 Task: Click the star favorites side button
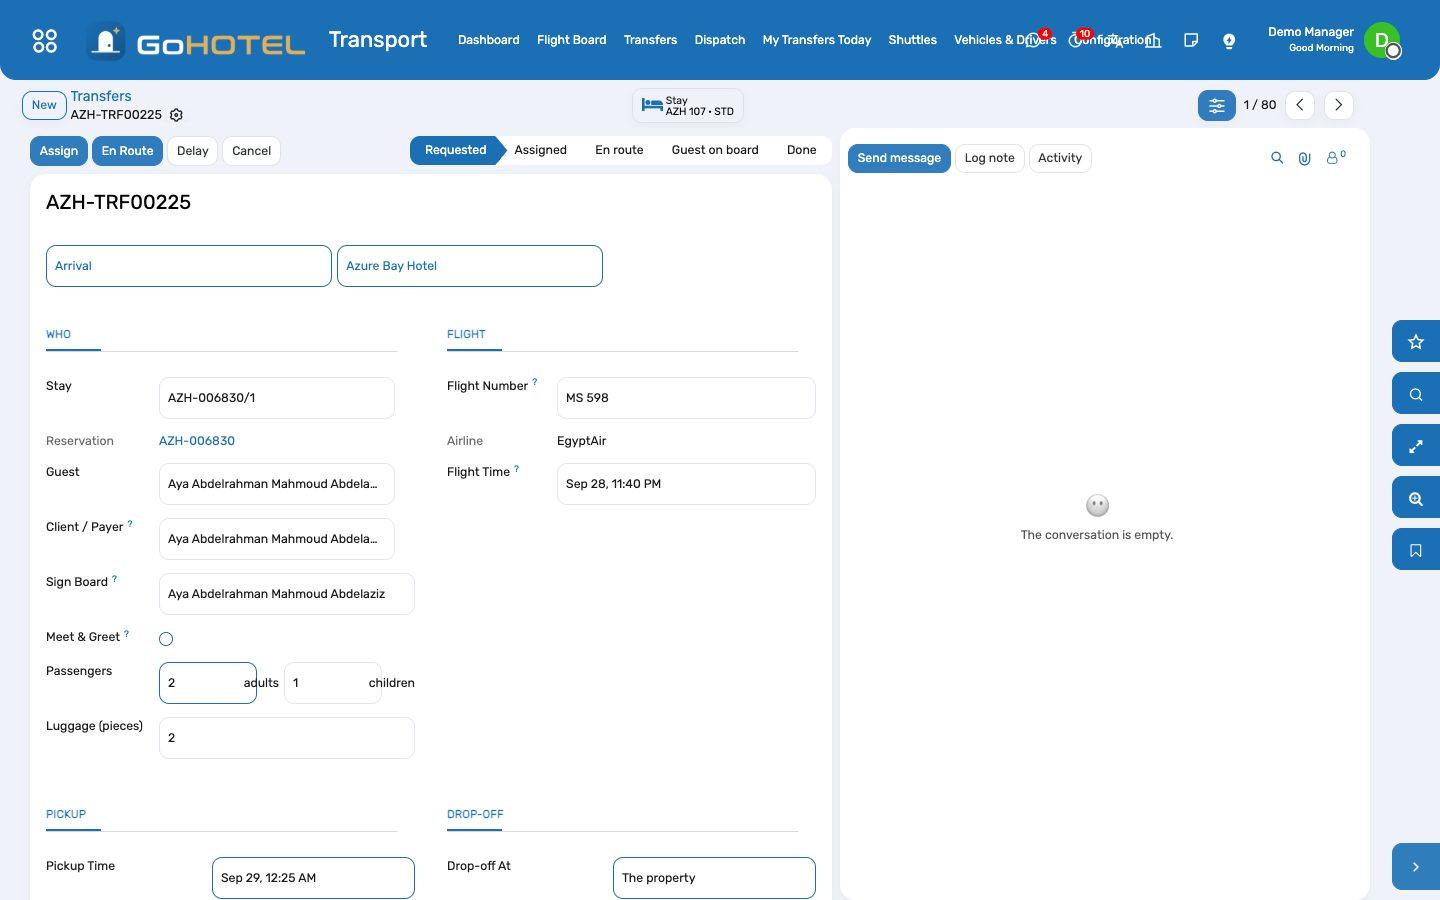click(1416, 342)
